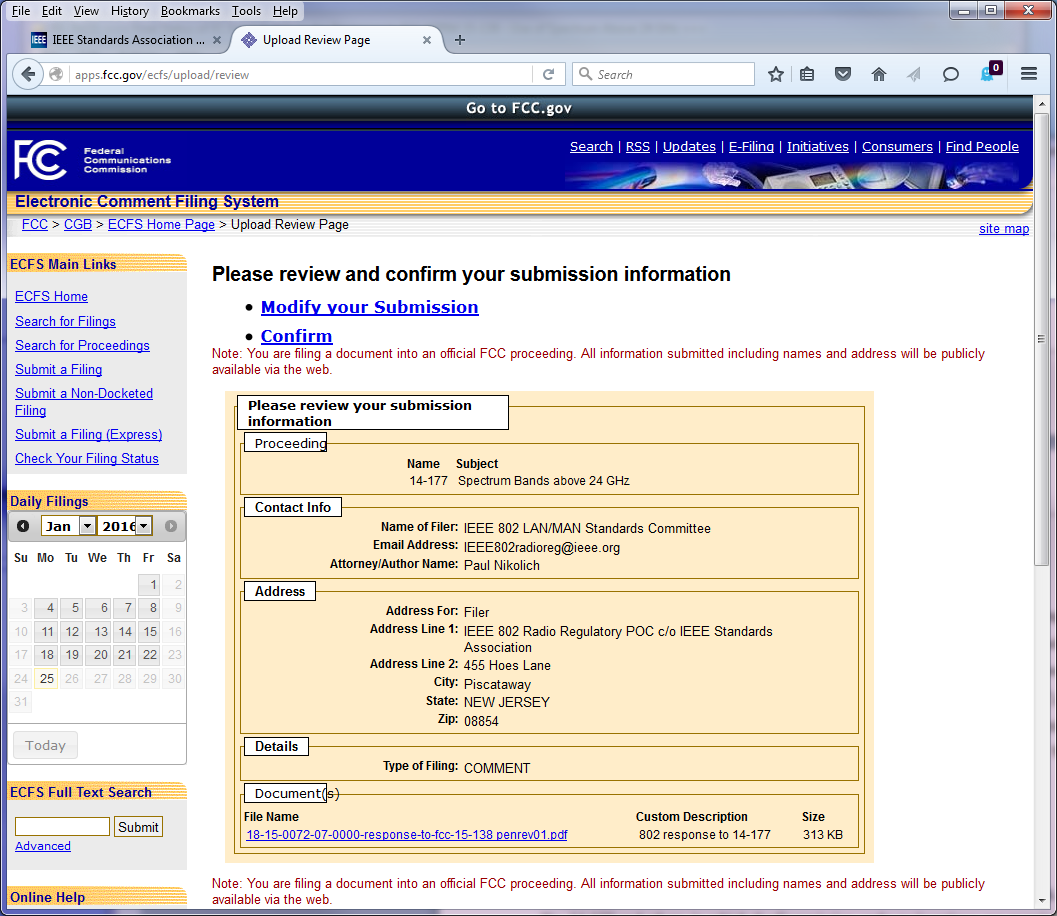The height and width of the screenshot is (916, 1057).
Task: Reload the current page
Action: pos(549,74)
